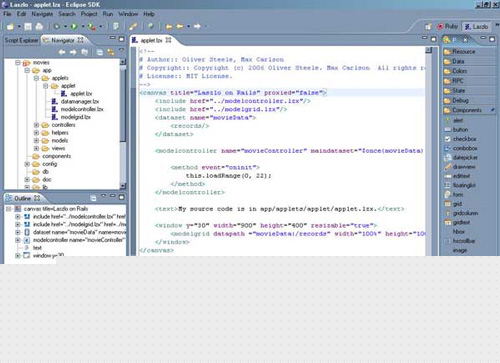The height and width of the screenshot is (363, 500).
Task: Collapse the applets folder node
Action: tap(37, 78)
